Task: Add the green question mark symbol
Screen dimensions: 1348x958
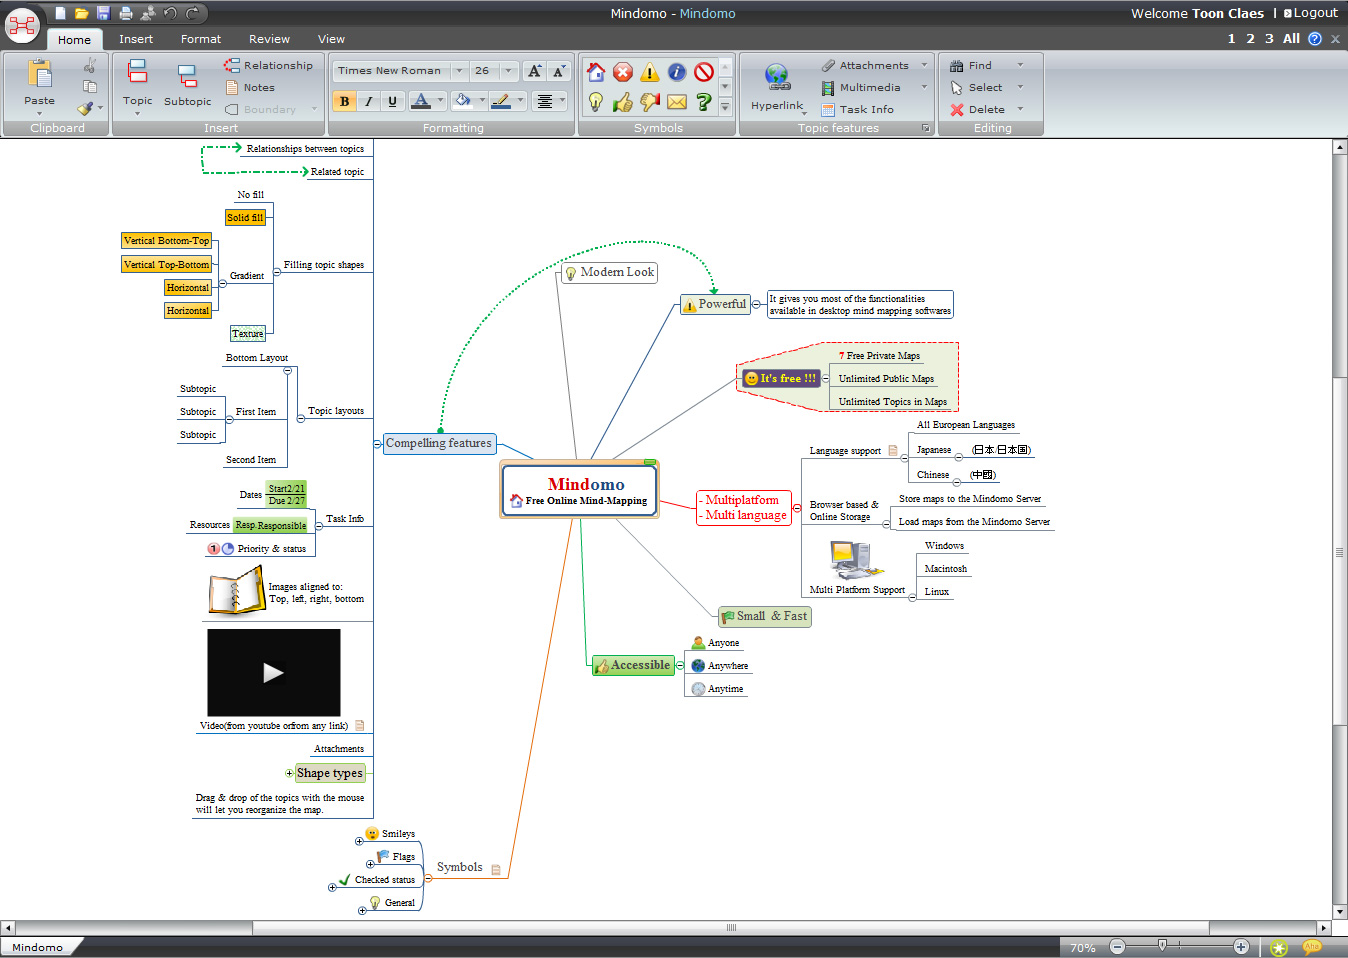Action: point(704,102)
